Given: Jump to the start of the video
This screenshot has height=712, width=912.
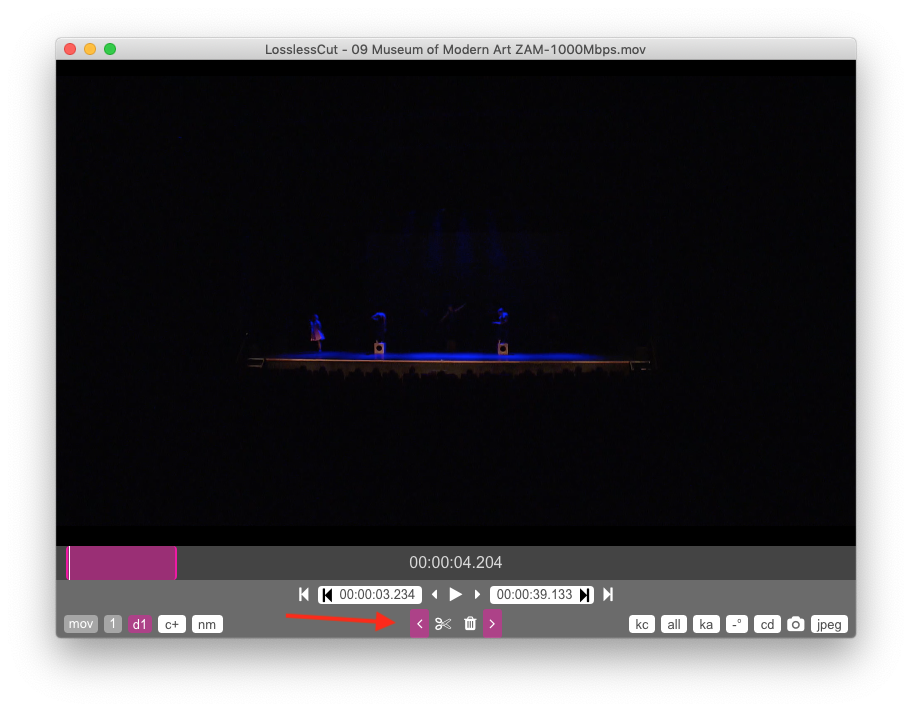Looking at the screenshot, I should click(304, 594).
